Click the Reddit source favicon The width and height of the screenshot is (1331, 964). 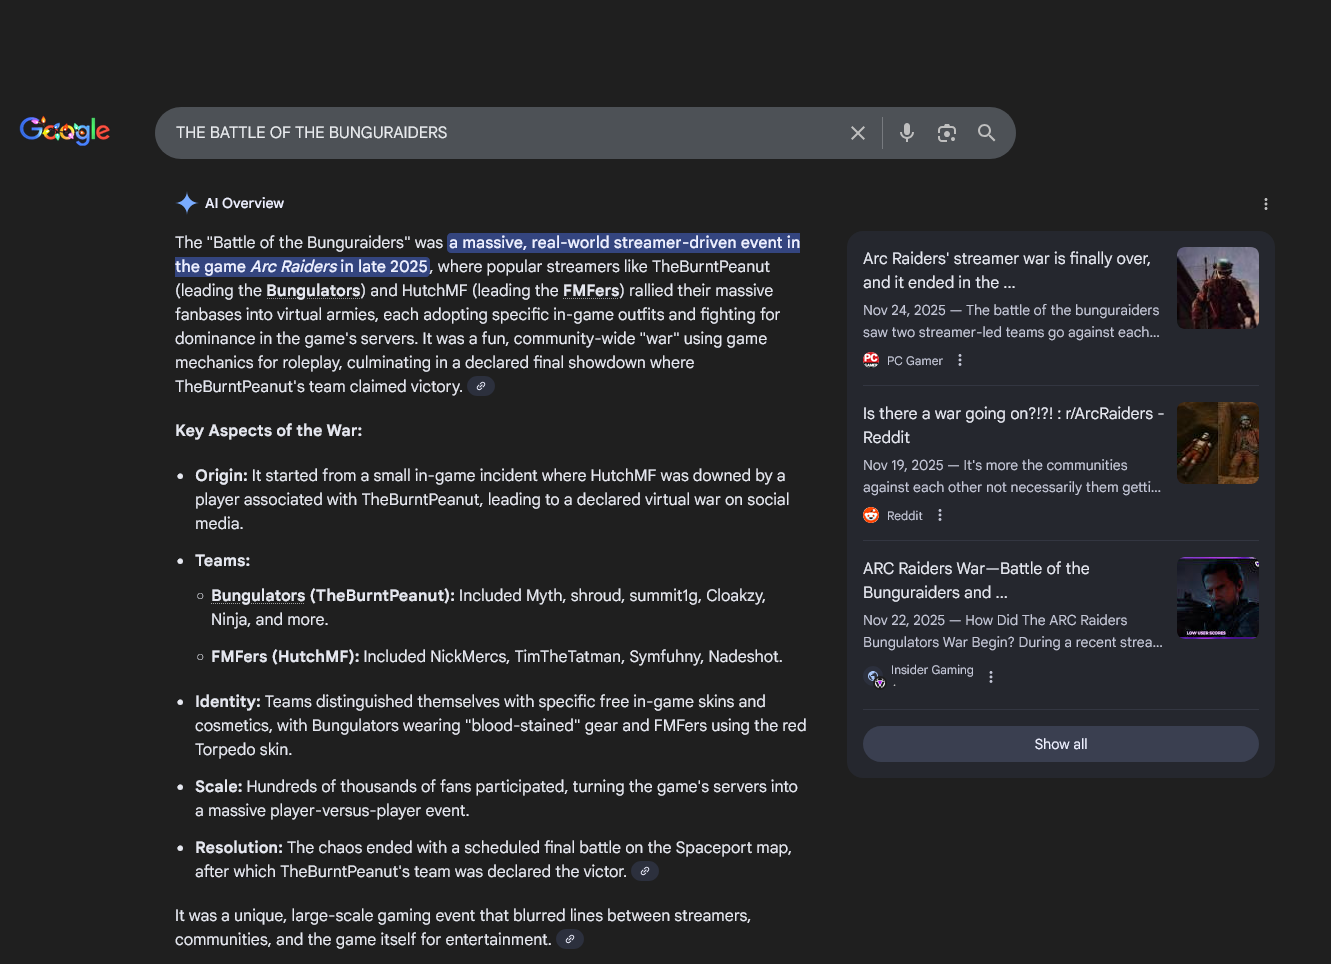click(x=871, y=515)
